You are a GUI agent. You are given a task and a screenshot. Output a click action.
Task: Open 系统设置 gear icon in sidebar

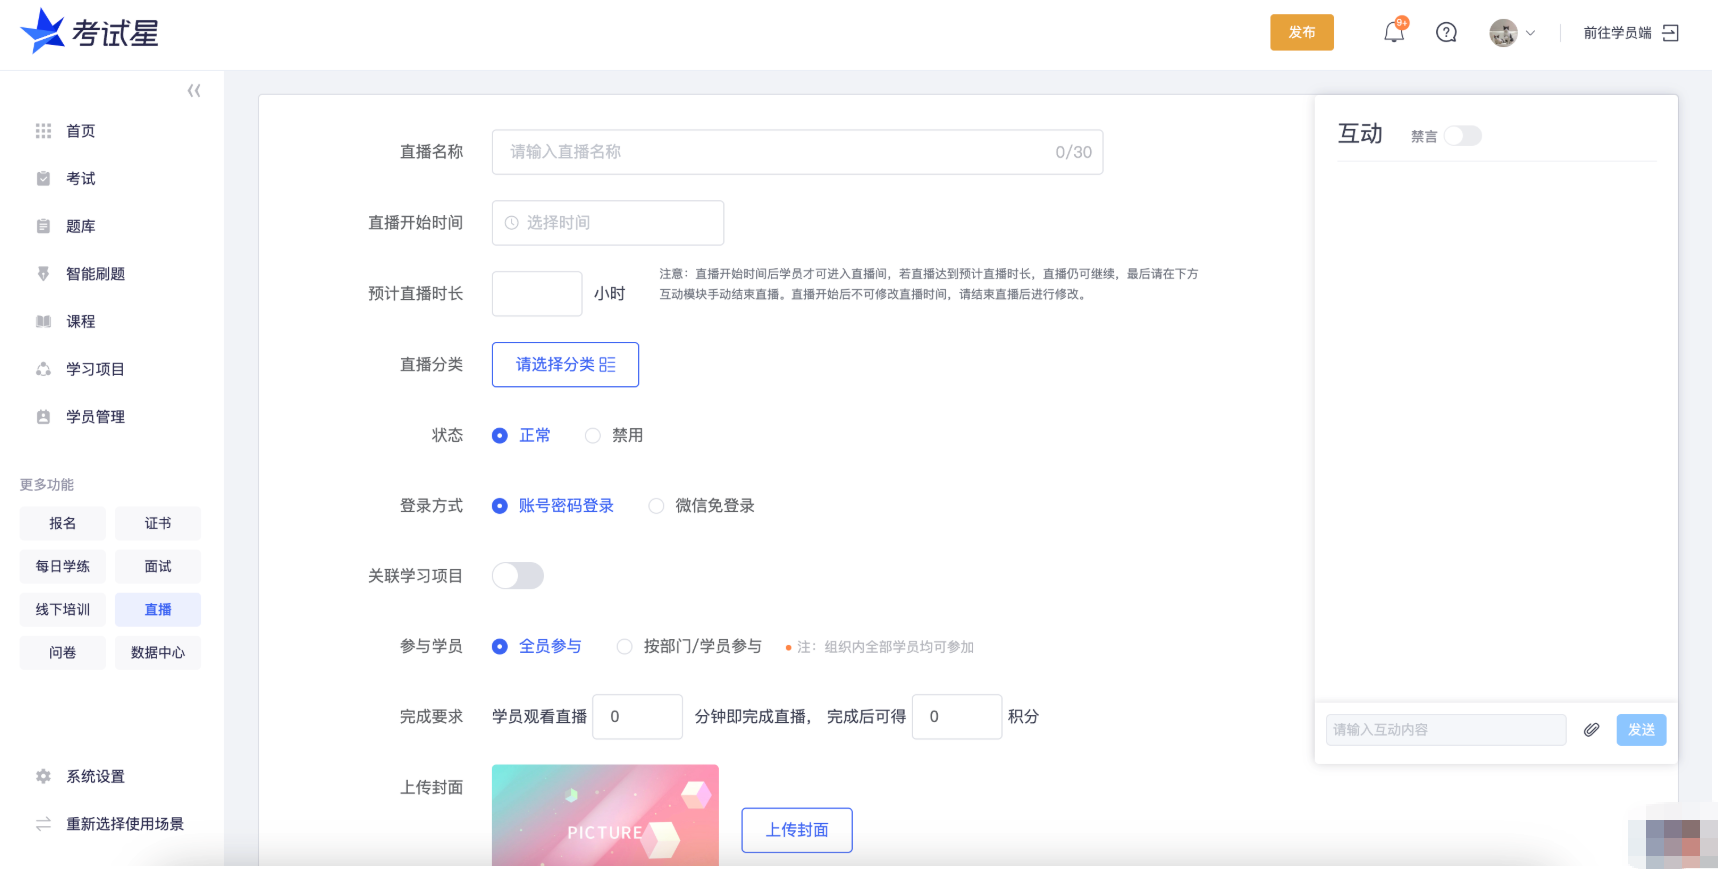[x=43, y=776]
